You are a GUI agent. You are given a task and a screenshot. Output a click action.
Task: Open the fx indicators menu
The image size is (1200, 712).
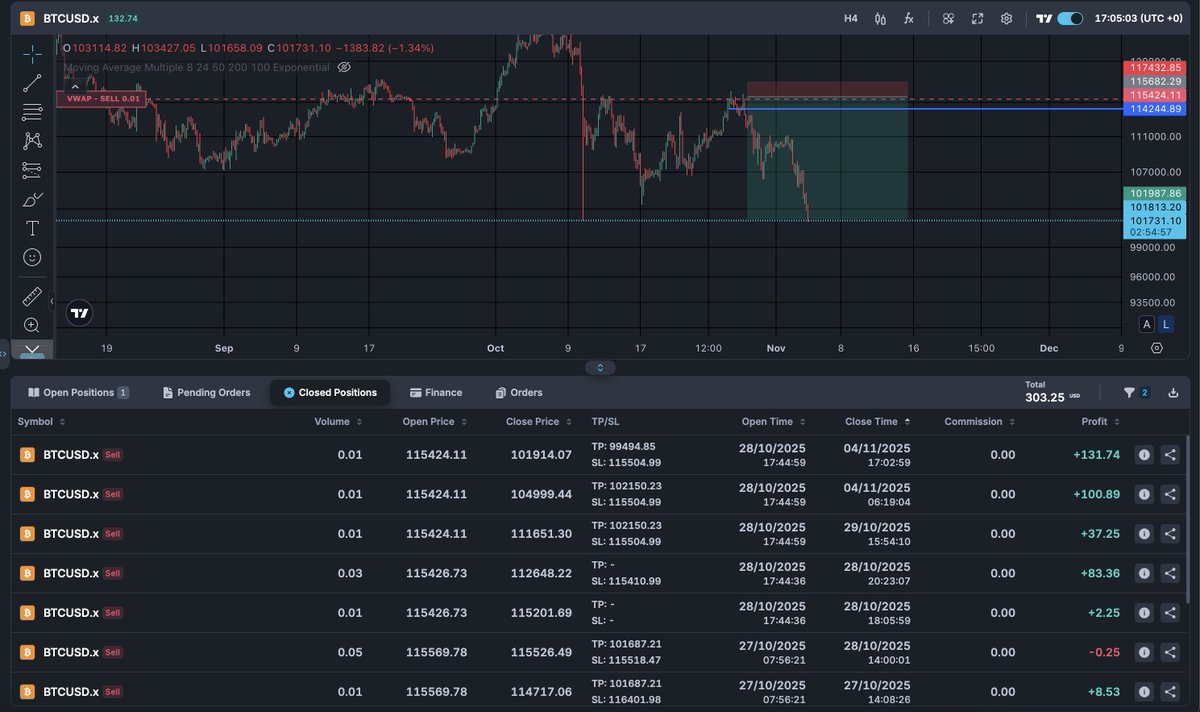coord(909,18)
